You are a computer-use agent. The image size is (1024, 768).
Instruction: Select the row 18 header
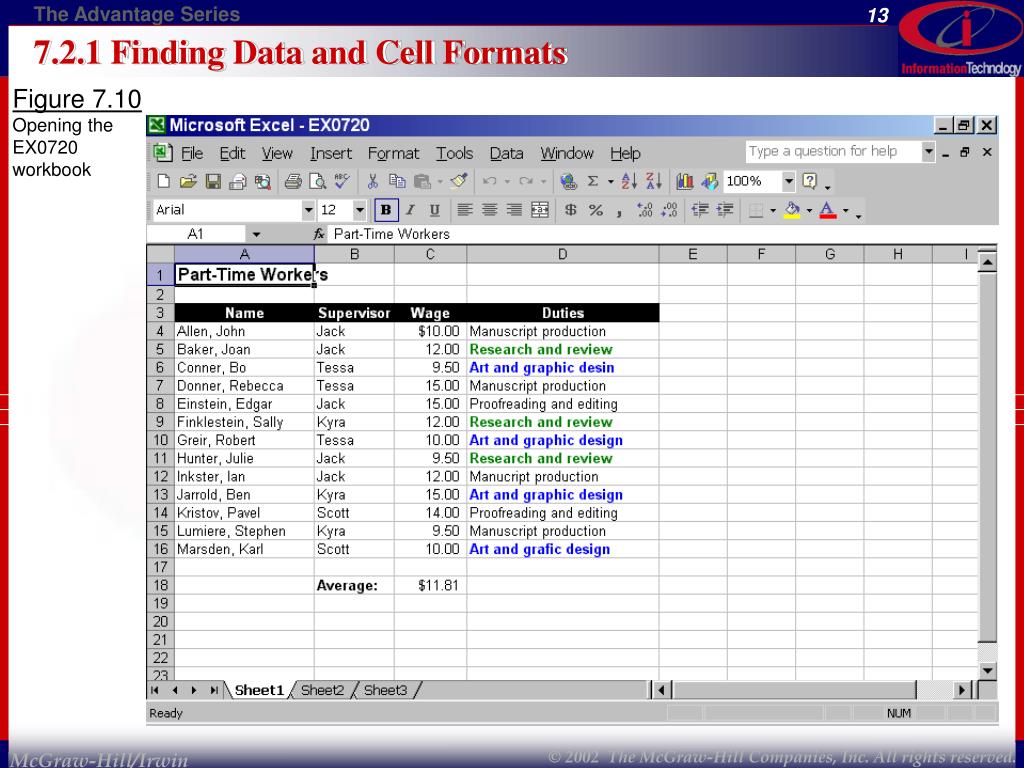tap(161, 585)
